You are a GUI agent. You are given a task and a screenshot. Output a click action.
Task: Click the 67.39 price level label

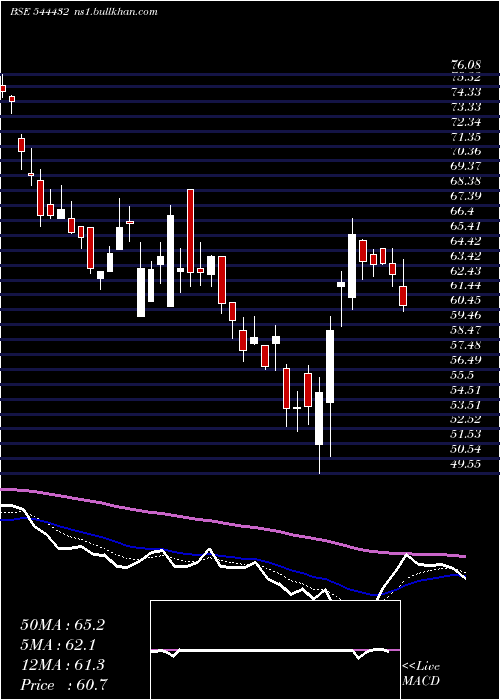click(466, 196)
